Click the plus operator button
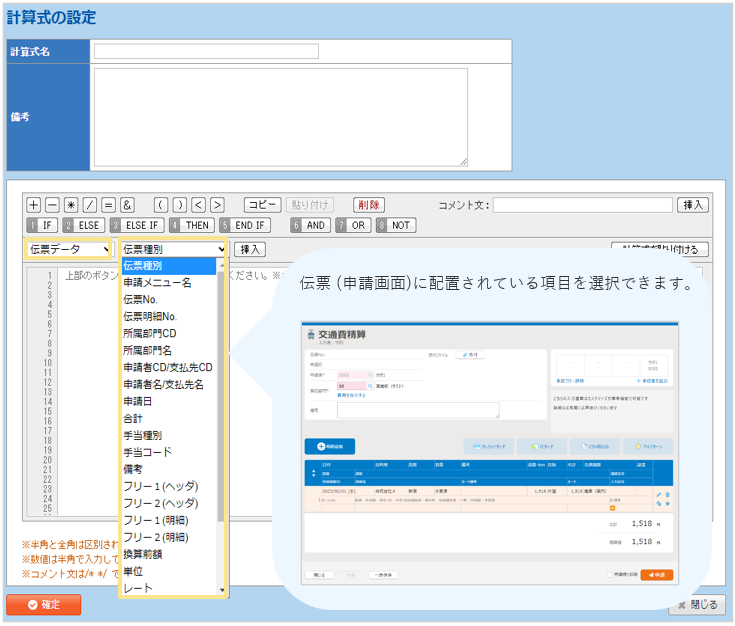The height and width of the screenshot is (626, 735). click(x=34, y=205)
